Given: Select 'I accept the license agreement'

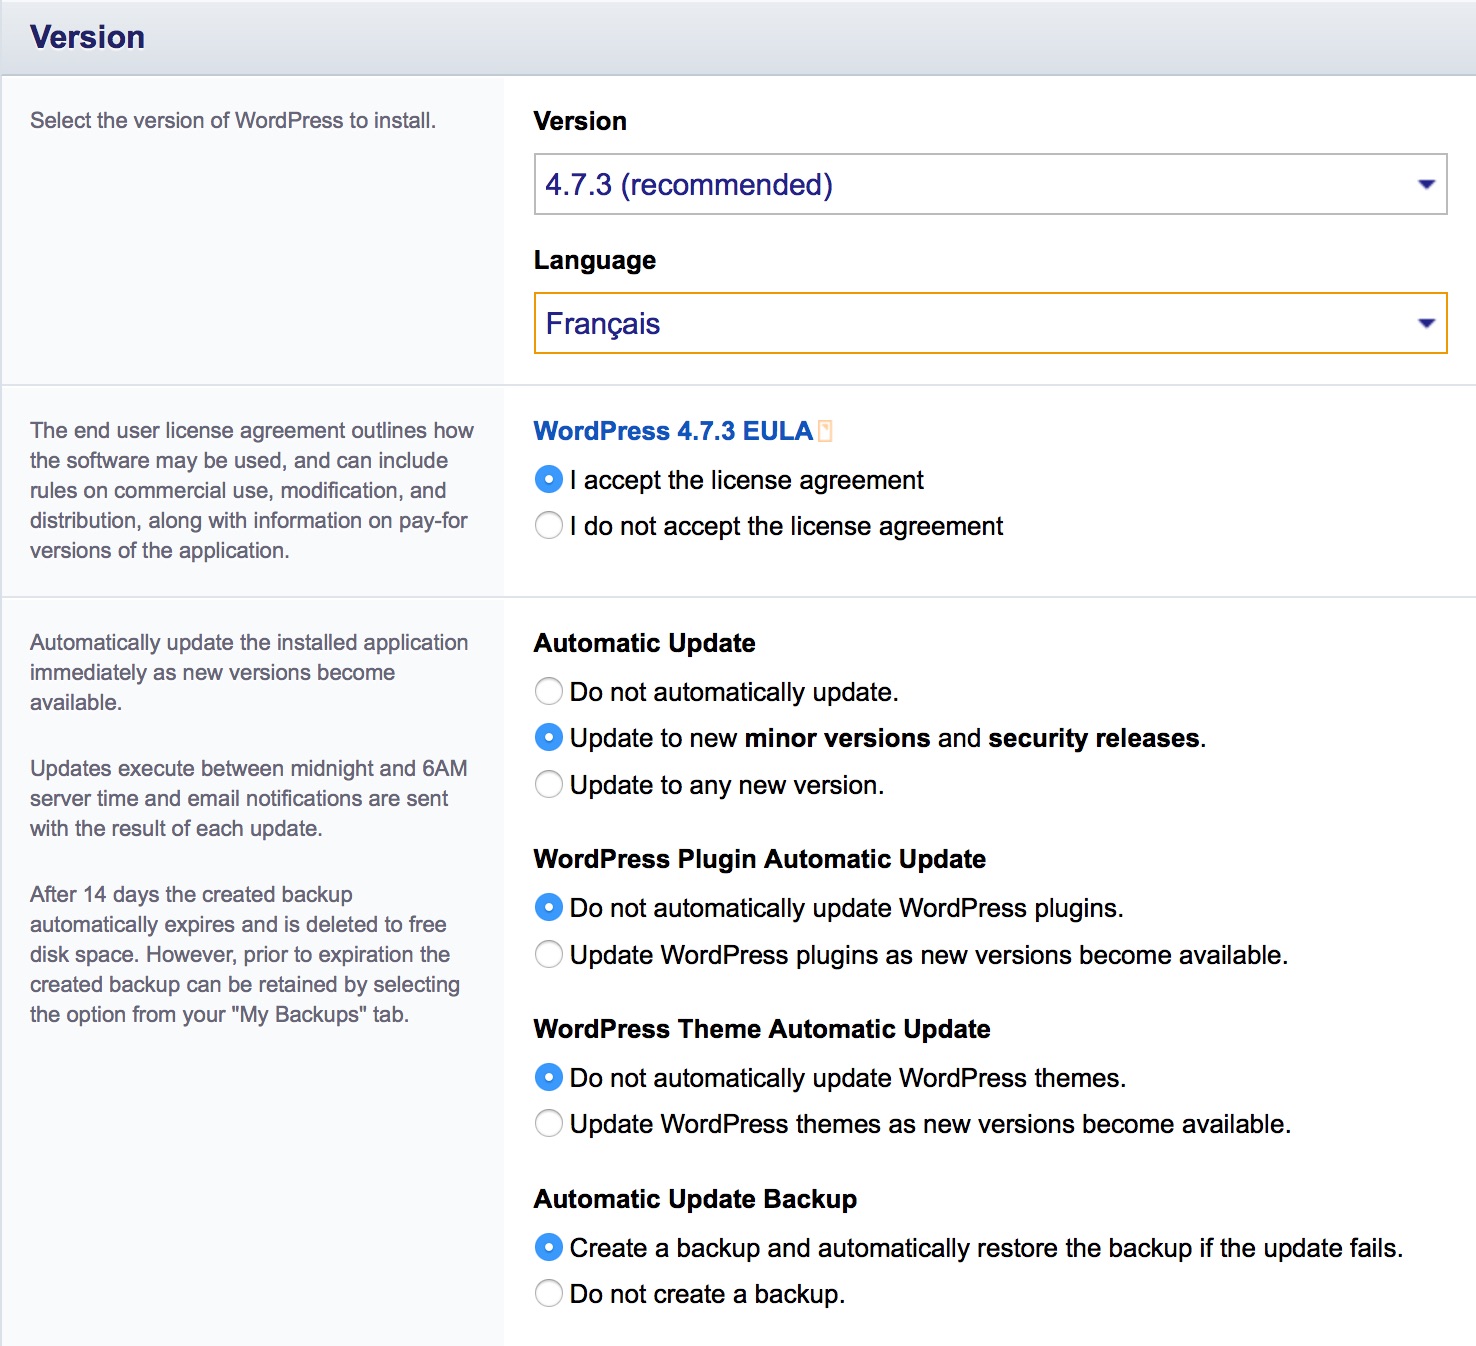Looking at the screenshot, I should [x=549, y=480].
